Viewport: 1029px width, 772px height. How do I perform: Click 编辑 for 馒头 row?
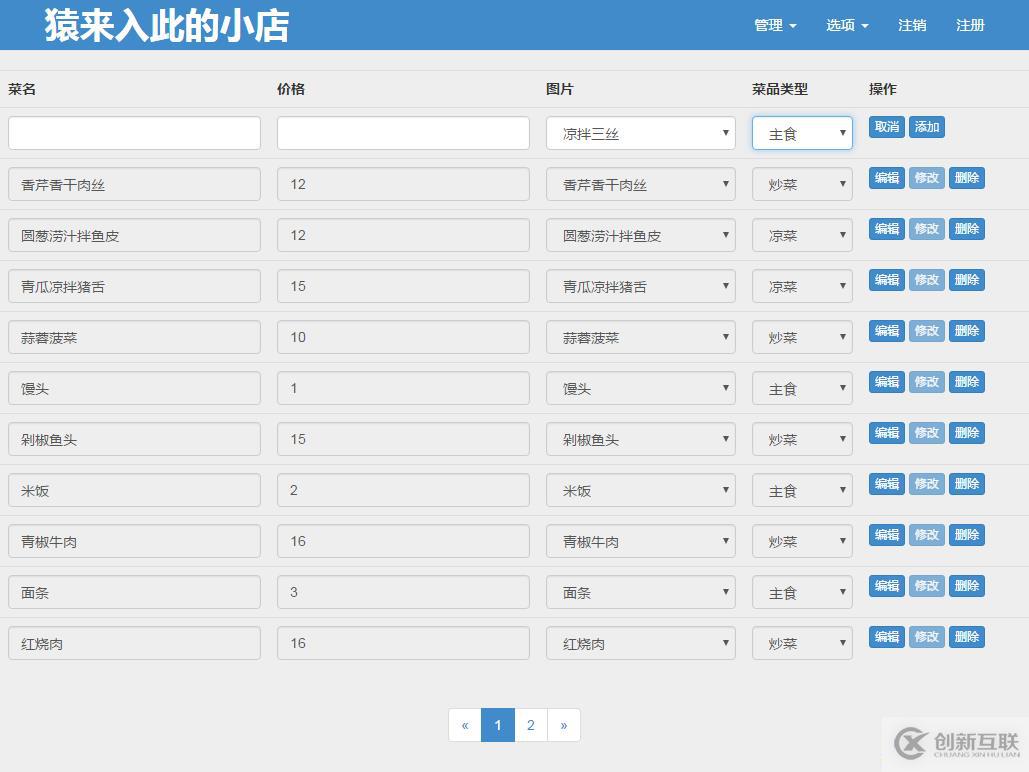point(887,382)
